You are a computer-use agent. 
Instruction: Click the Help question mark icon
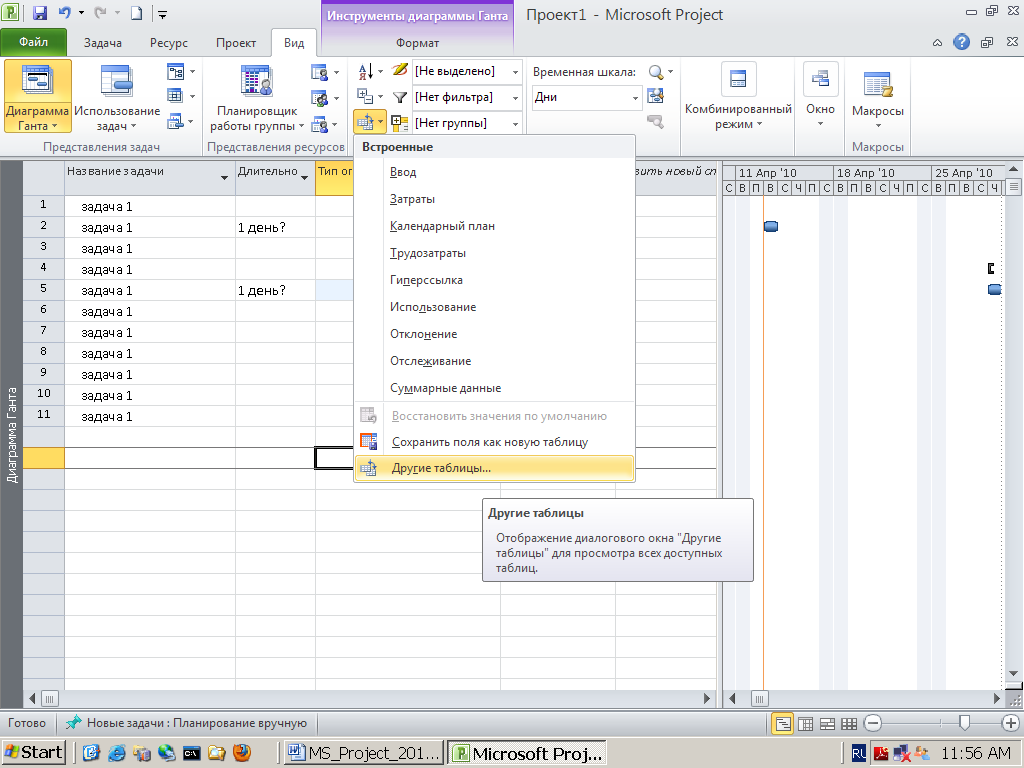pos(961,42)
